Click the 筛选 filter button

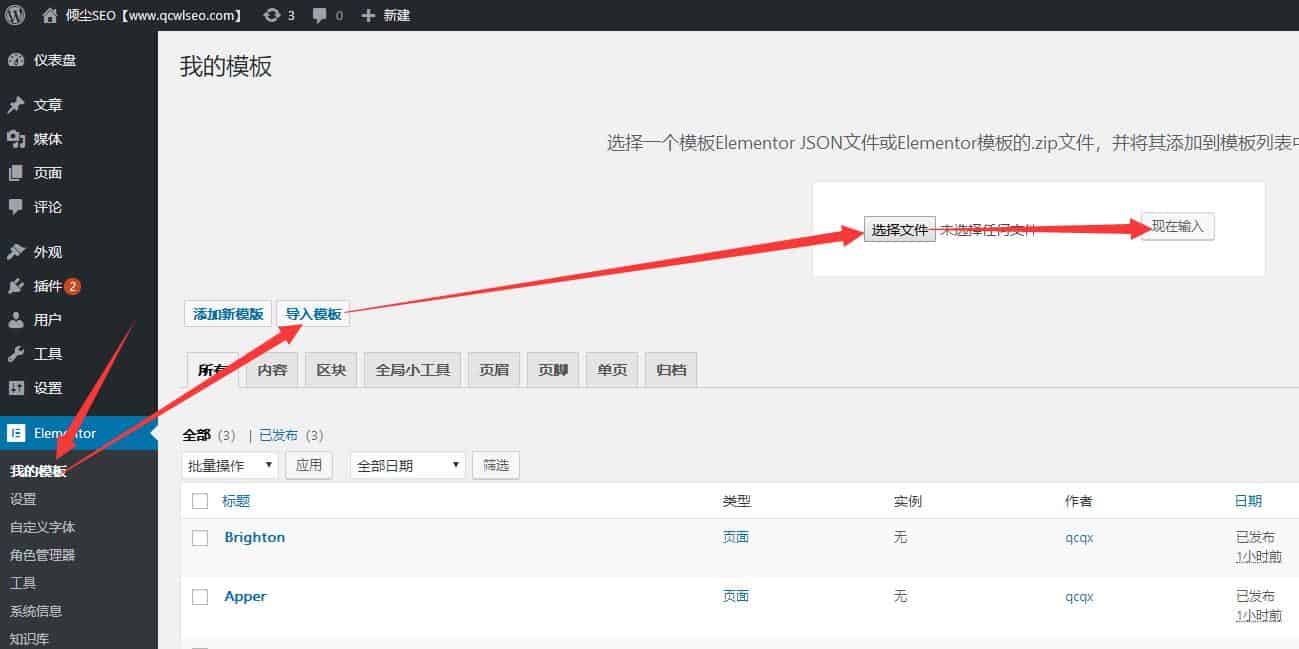point(496,465)
